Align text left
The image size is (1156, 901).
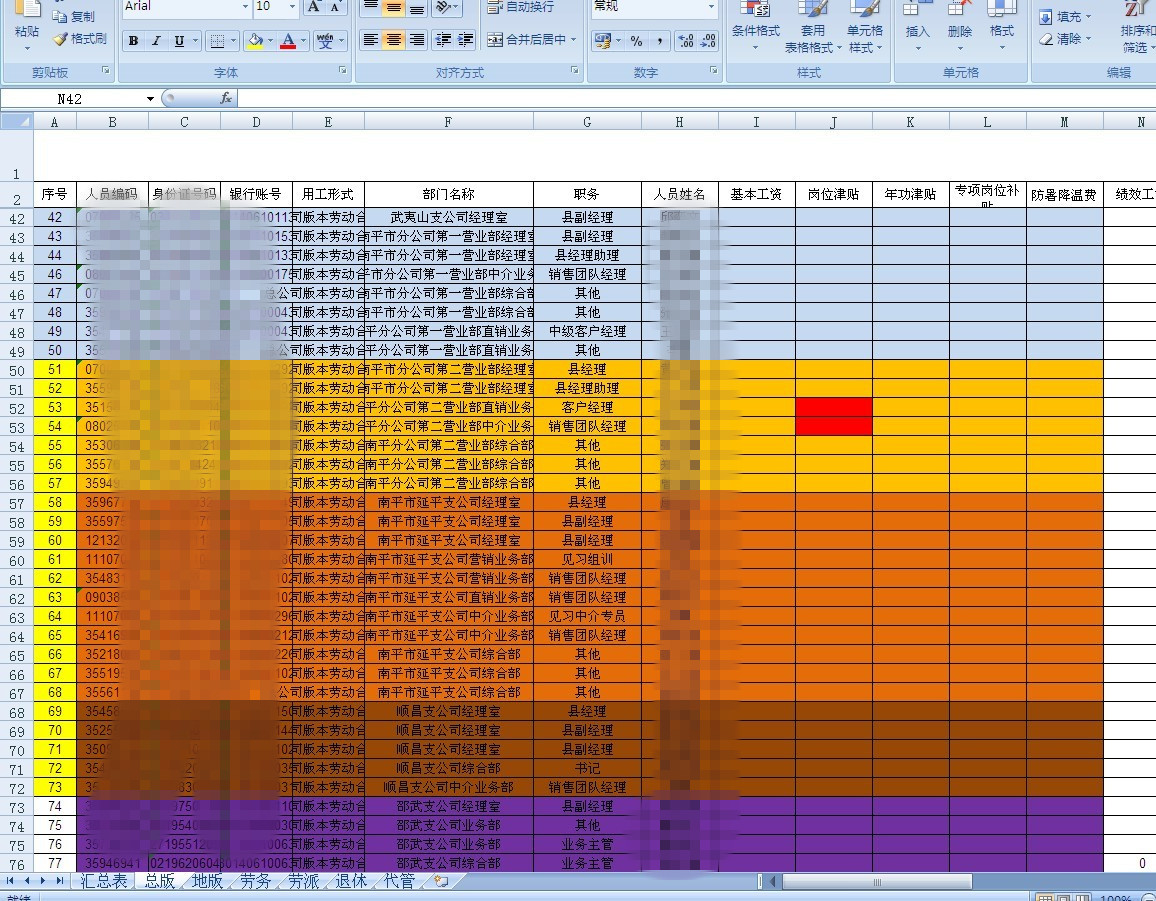pyautogui.click(x=371, y=40)
